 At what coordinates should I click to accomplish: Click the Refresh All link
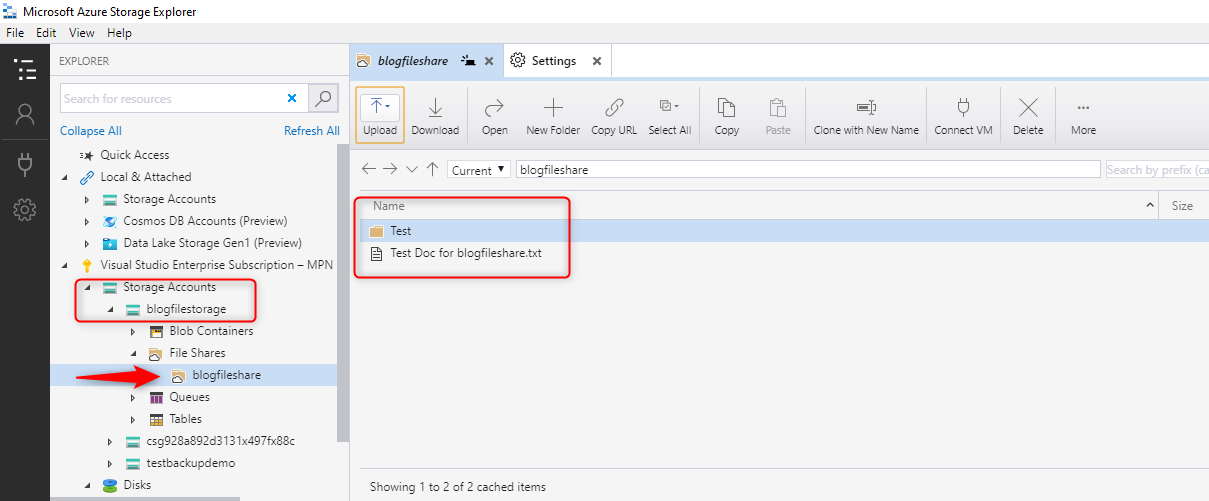pyautogui.click(x=312, y=131)
